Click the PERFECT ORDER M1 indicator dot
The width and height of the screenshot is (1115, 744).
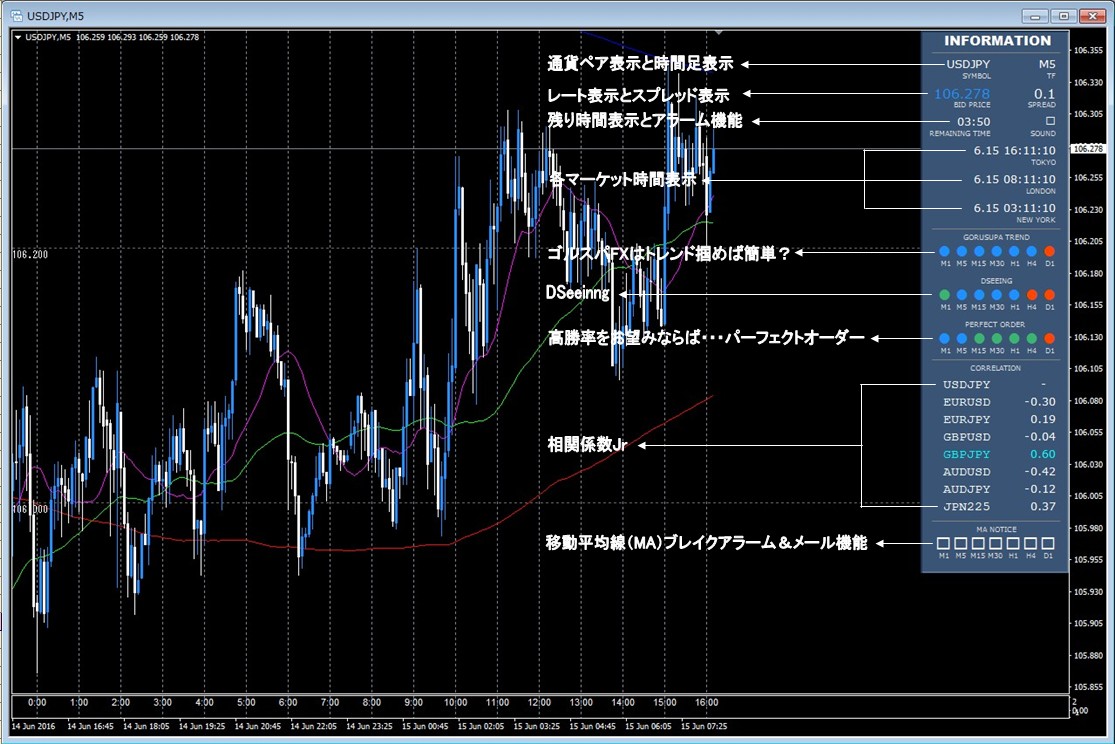(944, 339)
